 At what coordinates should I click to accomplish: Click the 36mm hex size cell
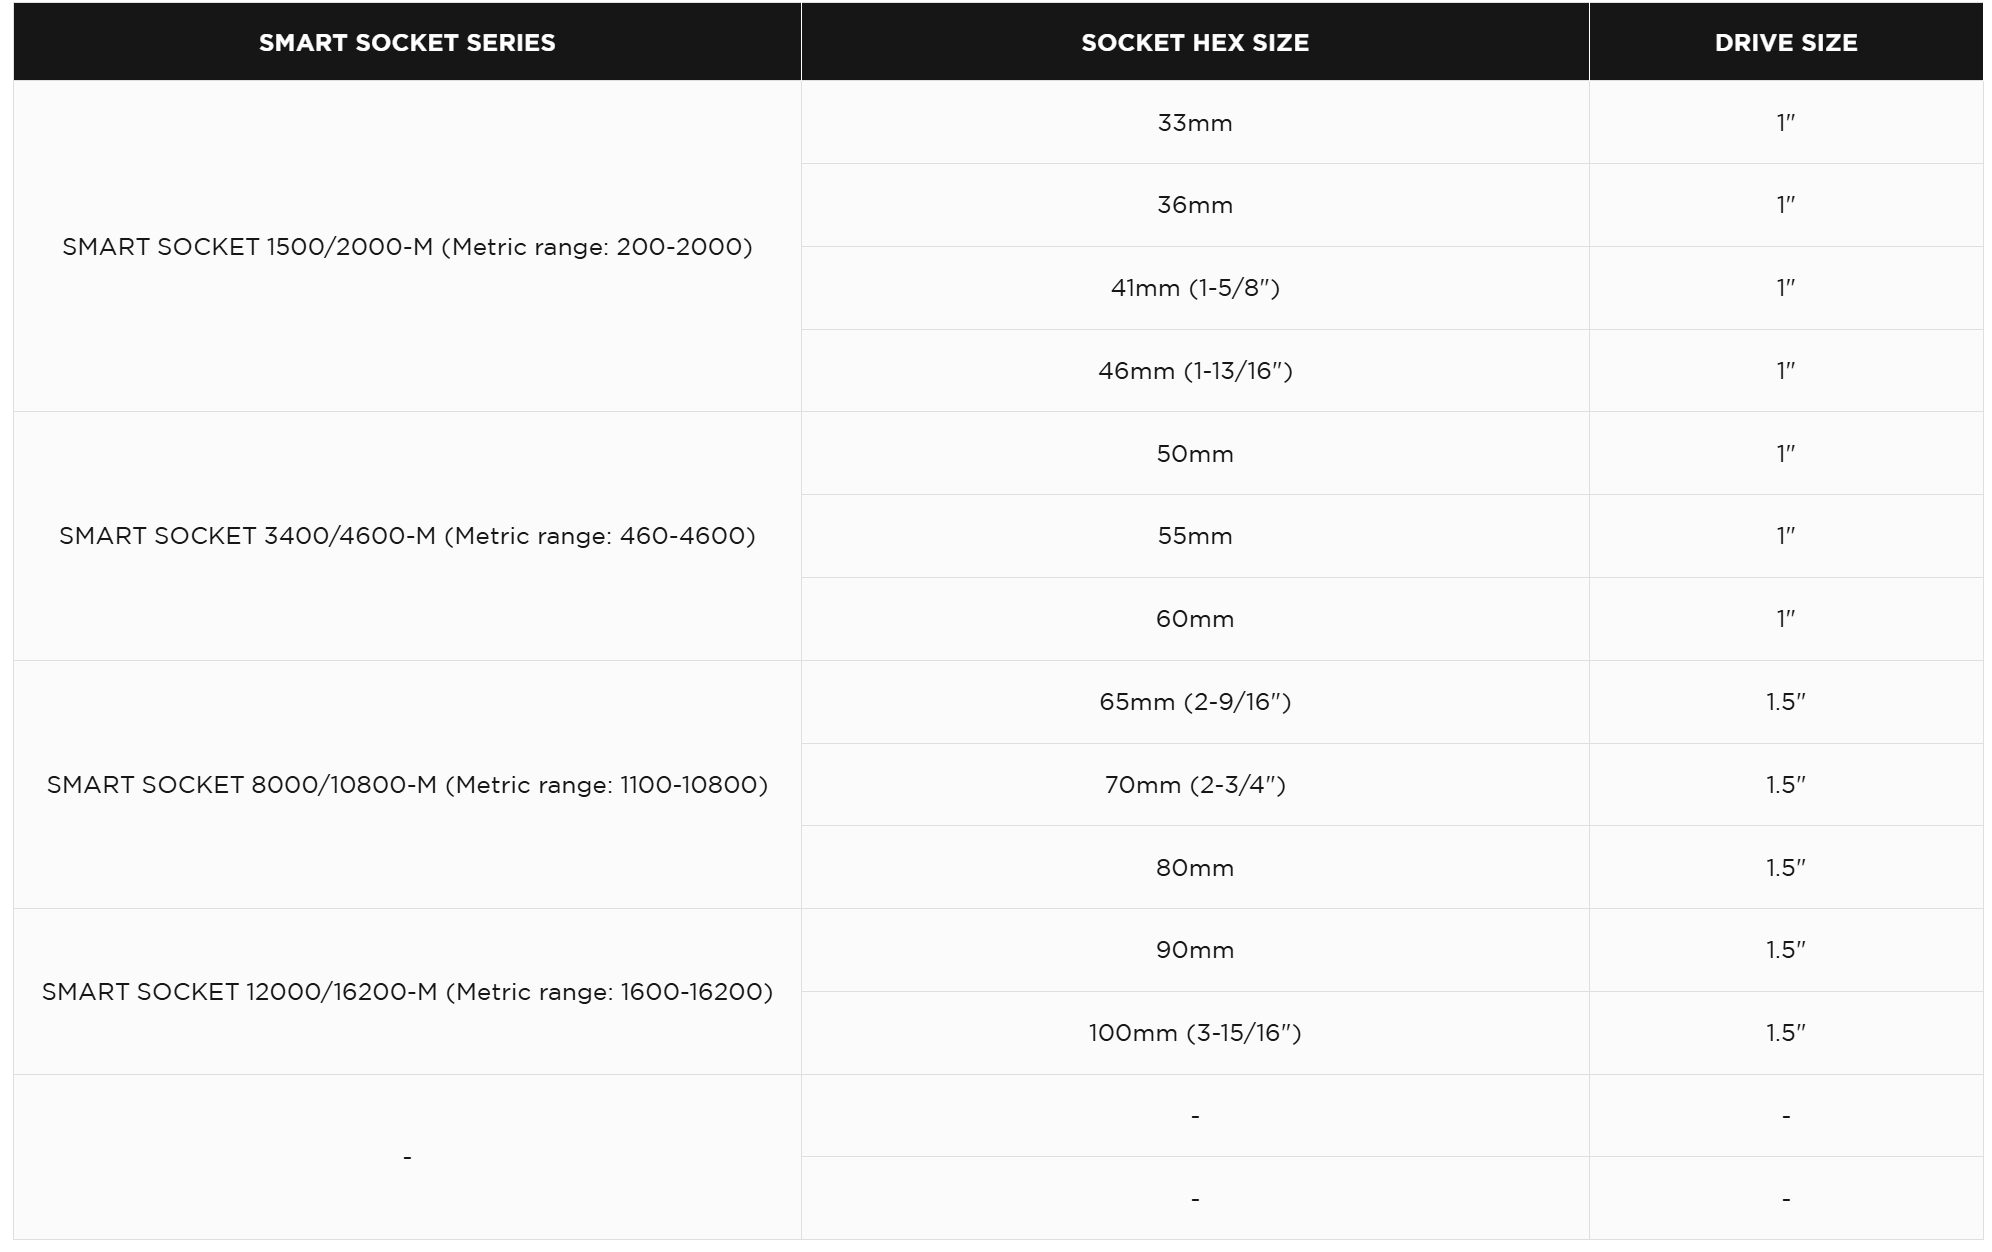[x=1195, y=205]
